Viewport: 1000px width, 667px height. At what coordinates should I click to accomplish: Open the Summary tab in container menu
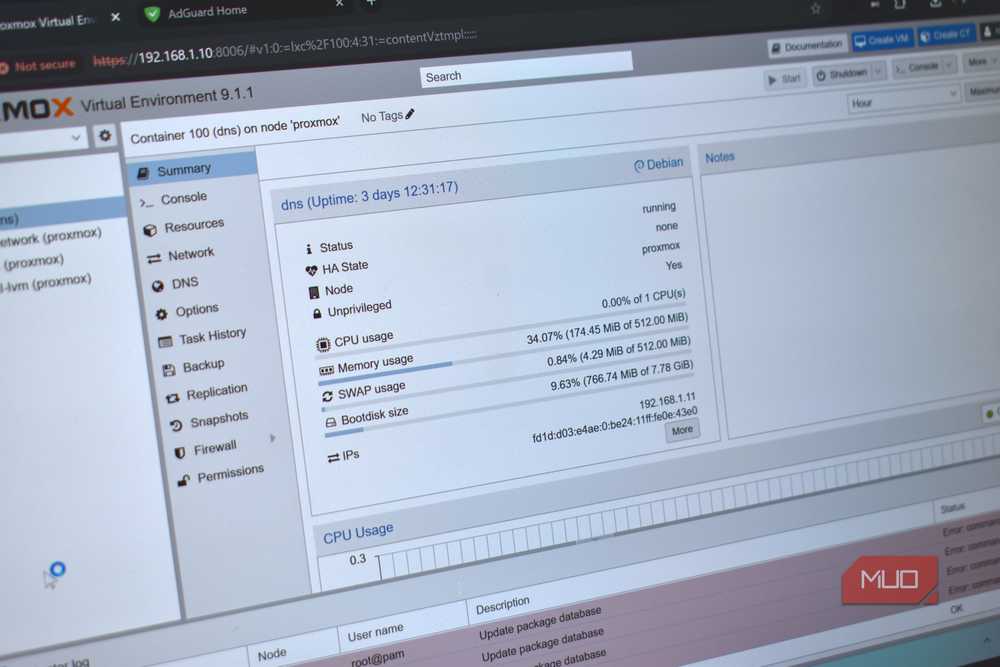coord(191,168)
